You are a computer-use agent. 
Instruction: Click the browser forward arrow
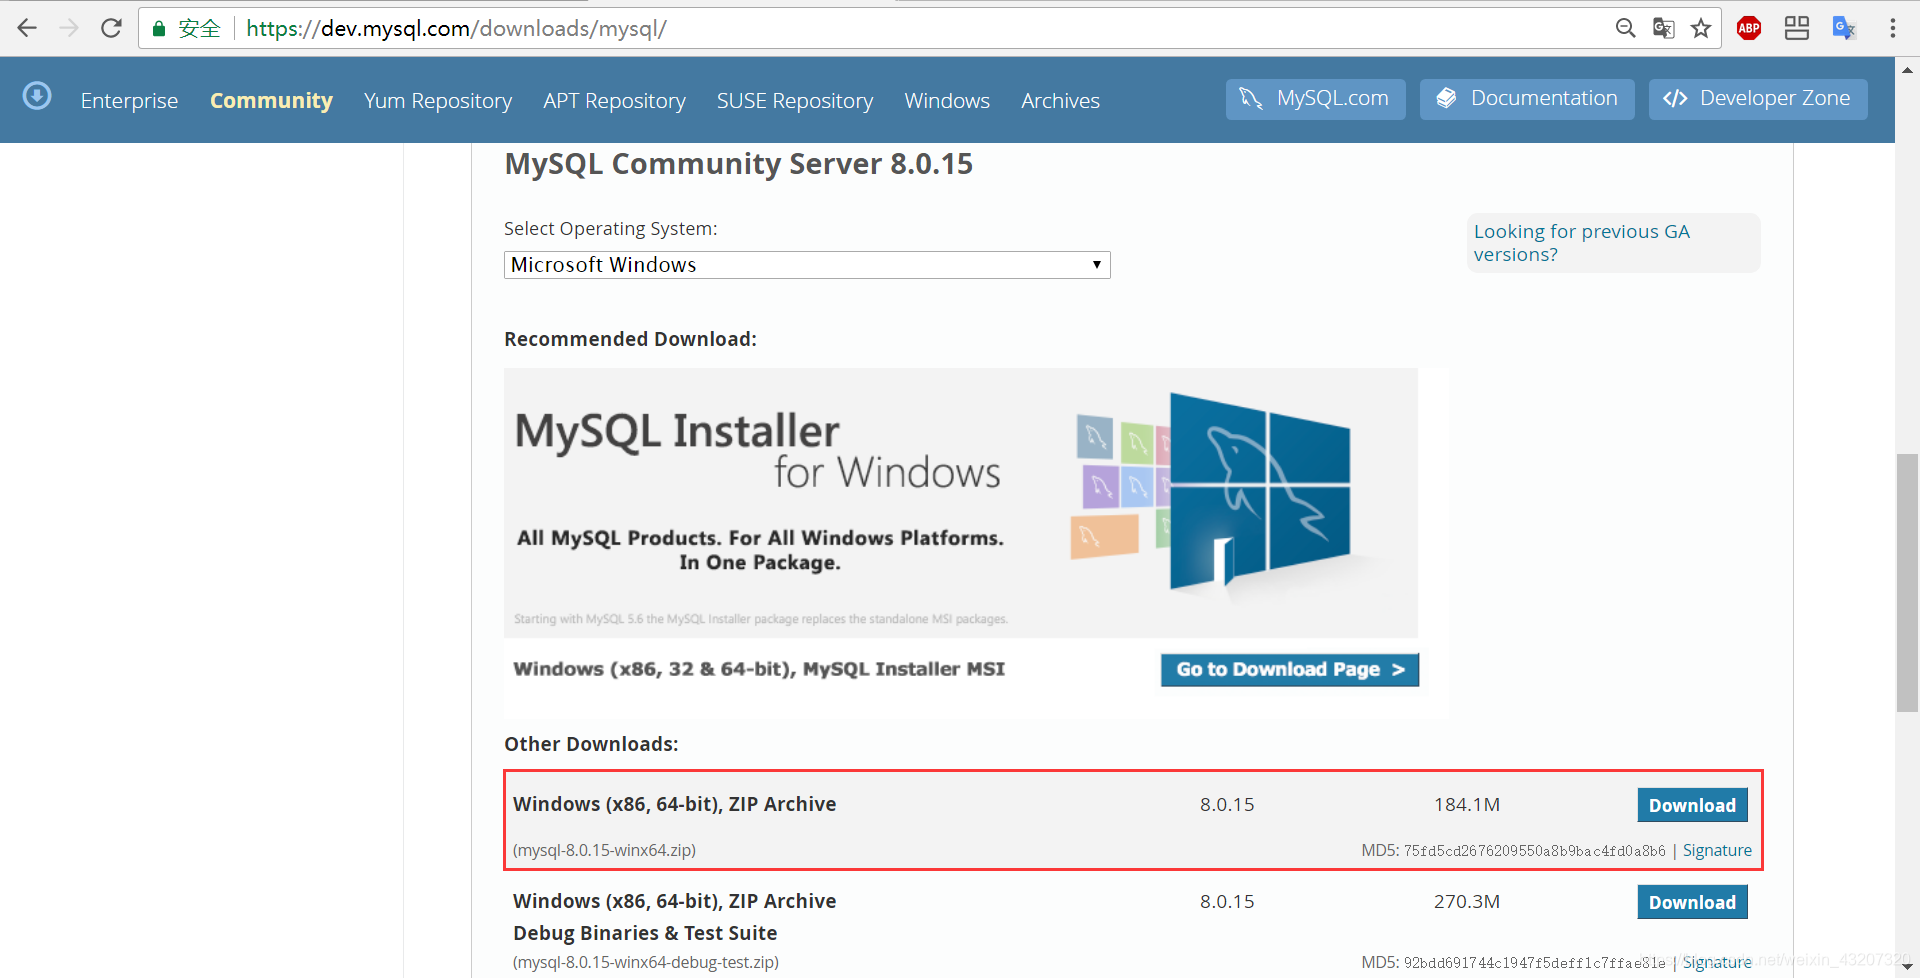coord(69,28)
